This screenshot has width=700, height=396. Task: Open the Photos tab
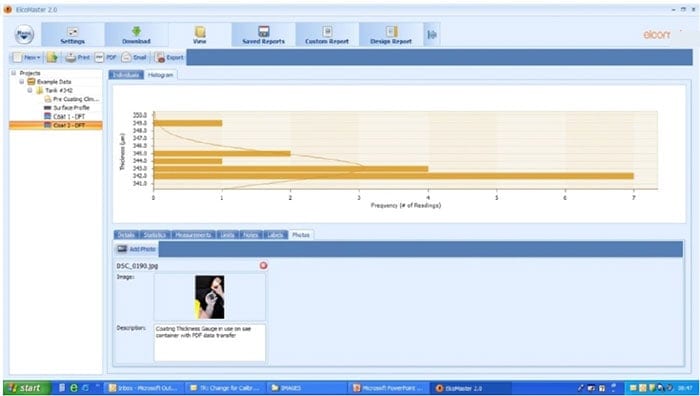pyautogui.click(x=301, y=235)
